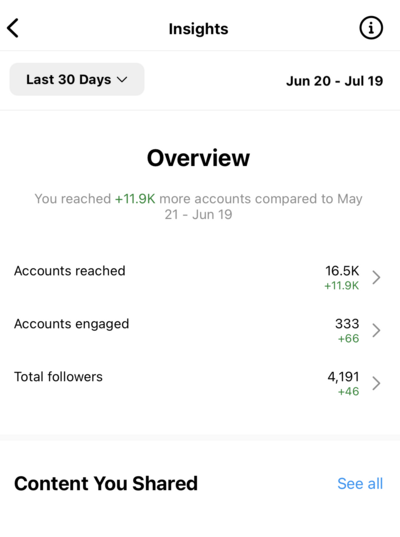Click the Jun 20 - Jul 19 date range
The image size is (400, 537).
pos(335,81)
